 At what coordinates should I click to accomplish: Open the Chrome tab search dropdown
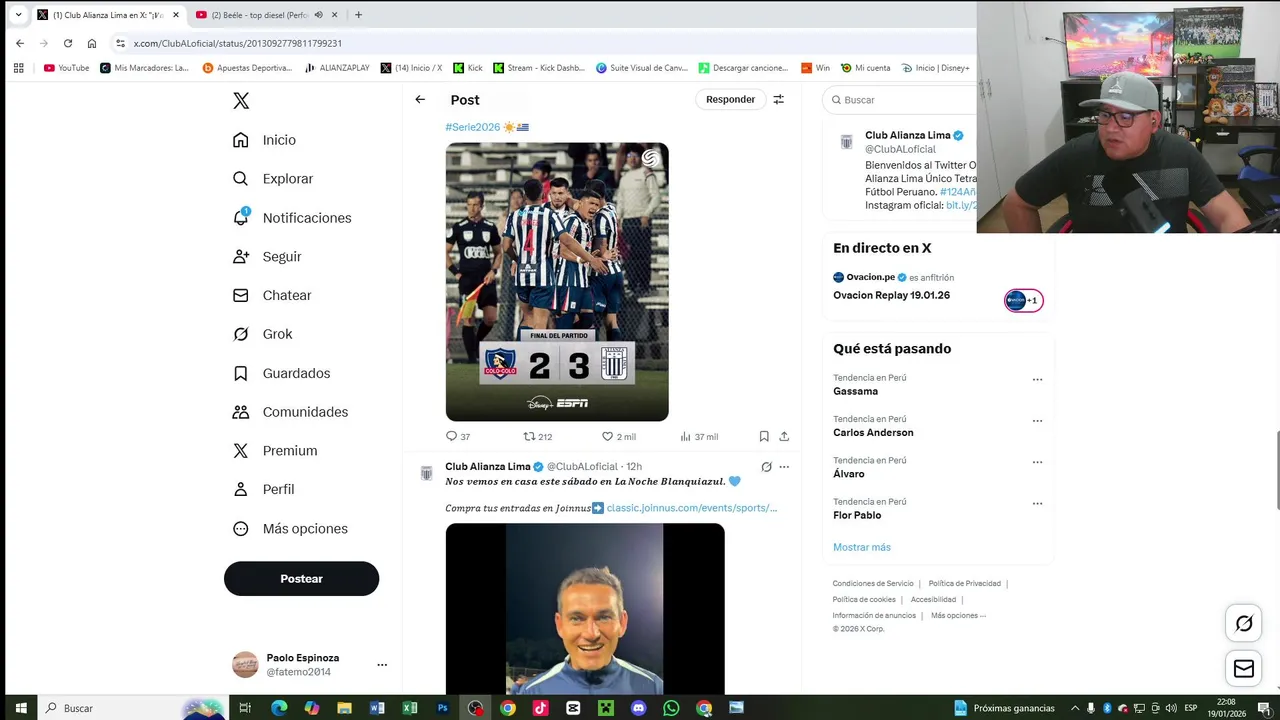coord(18,15)
